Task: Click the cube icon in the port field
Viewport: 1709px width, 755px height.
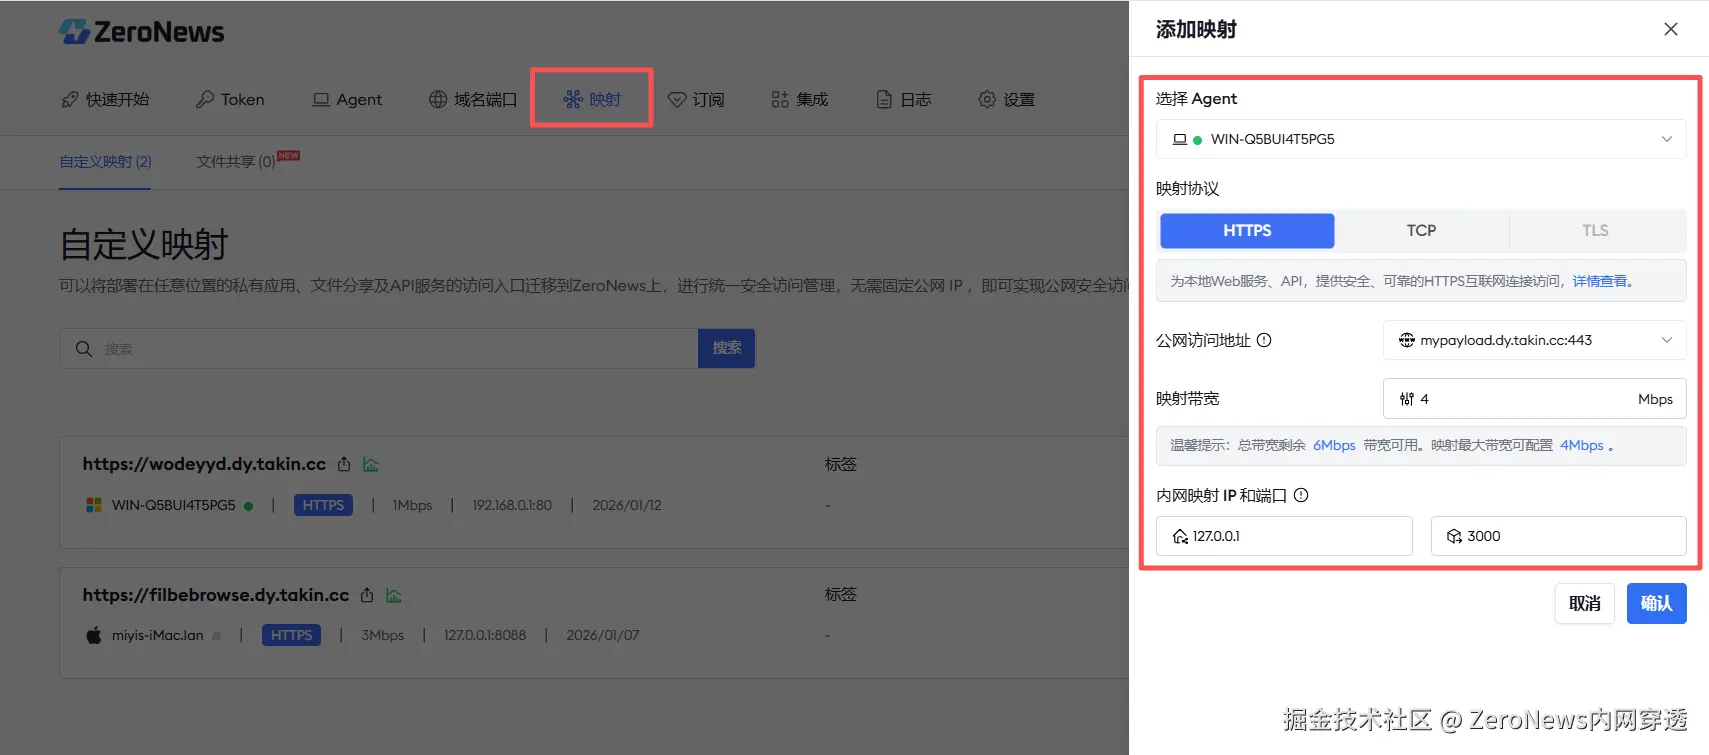Action: click(1454, 536)
